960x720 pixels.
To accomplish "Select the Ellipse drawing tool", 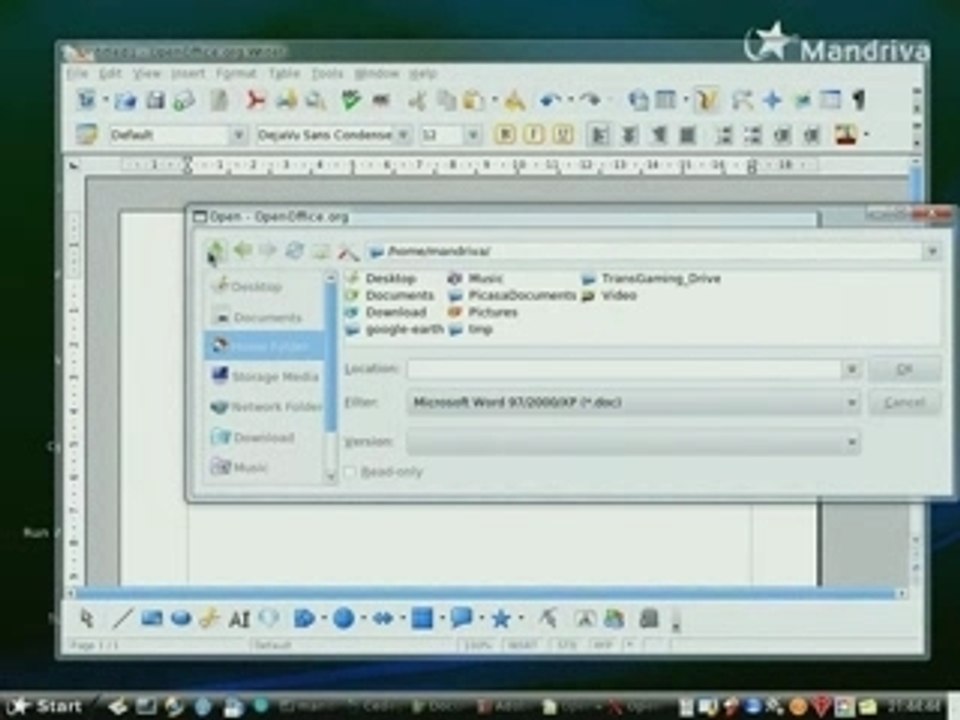I will pyautogui.click(x=181, y=619).
